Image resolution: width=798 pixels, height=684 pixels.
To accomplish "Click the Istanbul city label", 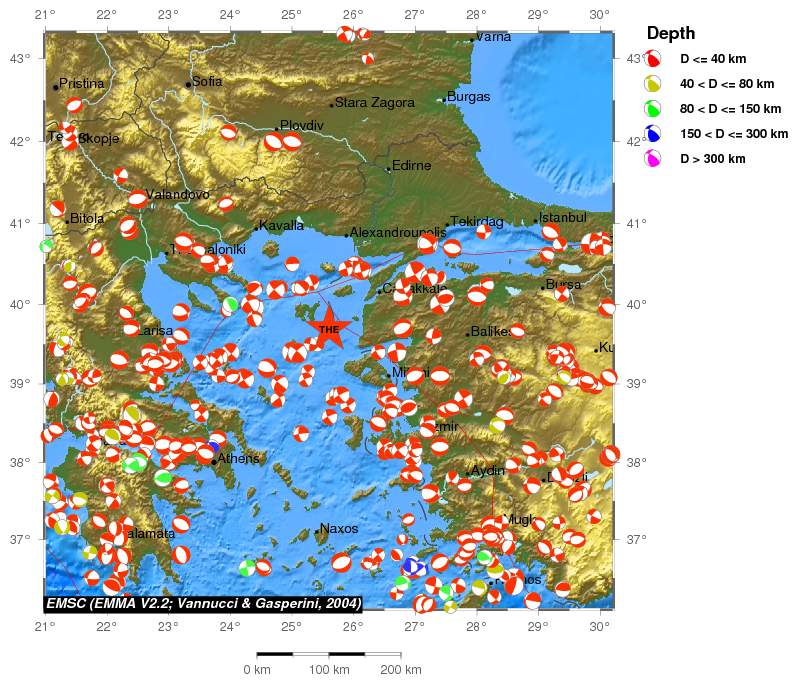I will pos(562,217).
